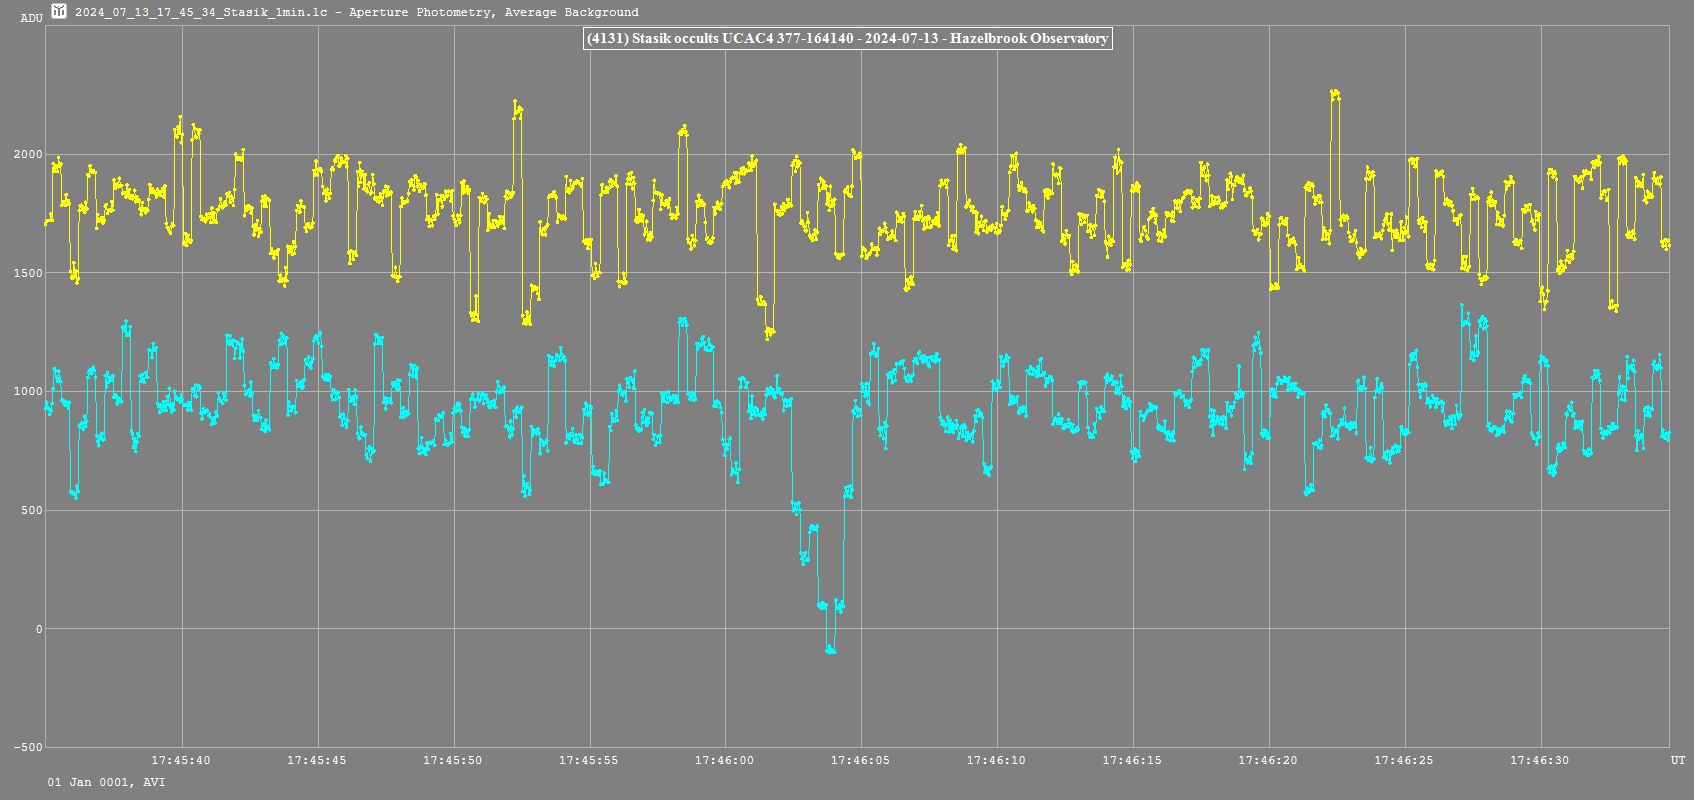
Task: Click the '01 Jan 0001, AVI' footer text
Action: pyautogui.click(x=107, y=782)
